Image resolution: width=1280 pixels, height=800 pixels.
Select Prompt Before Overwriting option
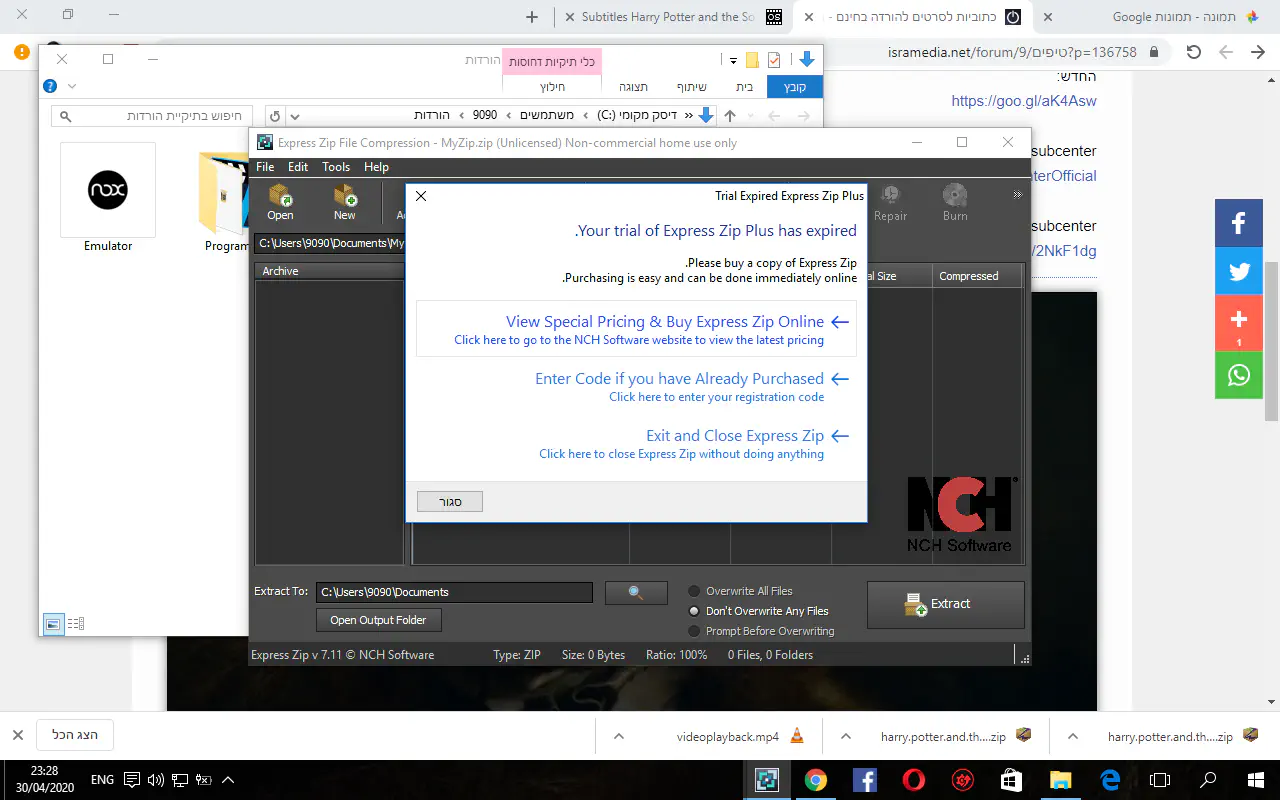tap(695, 631)
